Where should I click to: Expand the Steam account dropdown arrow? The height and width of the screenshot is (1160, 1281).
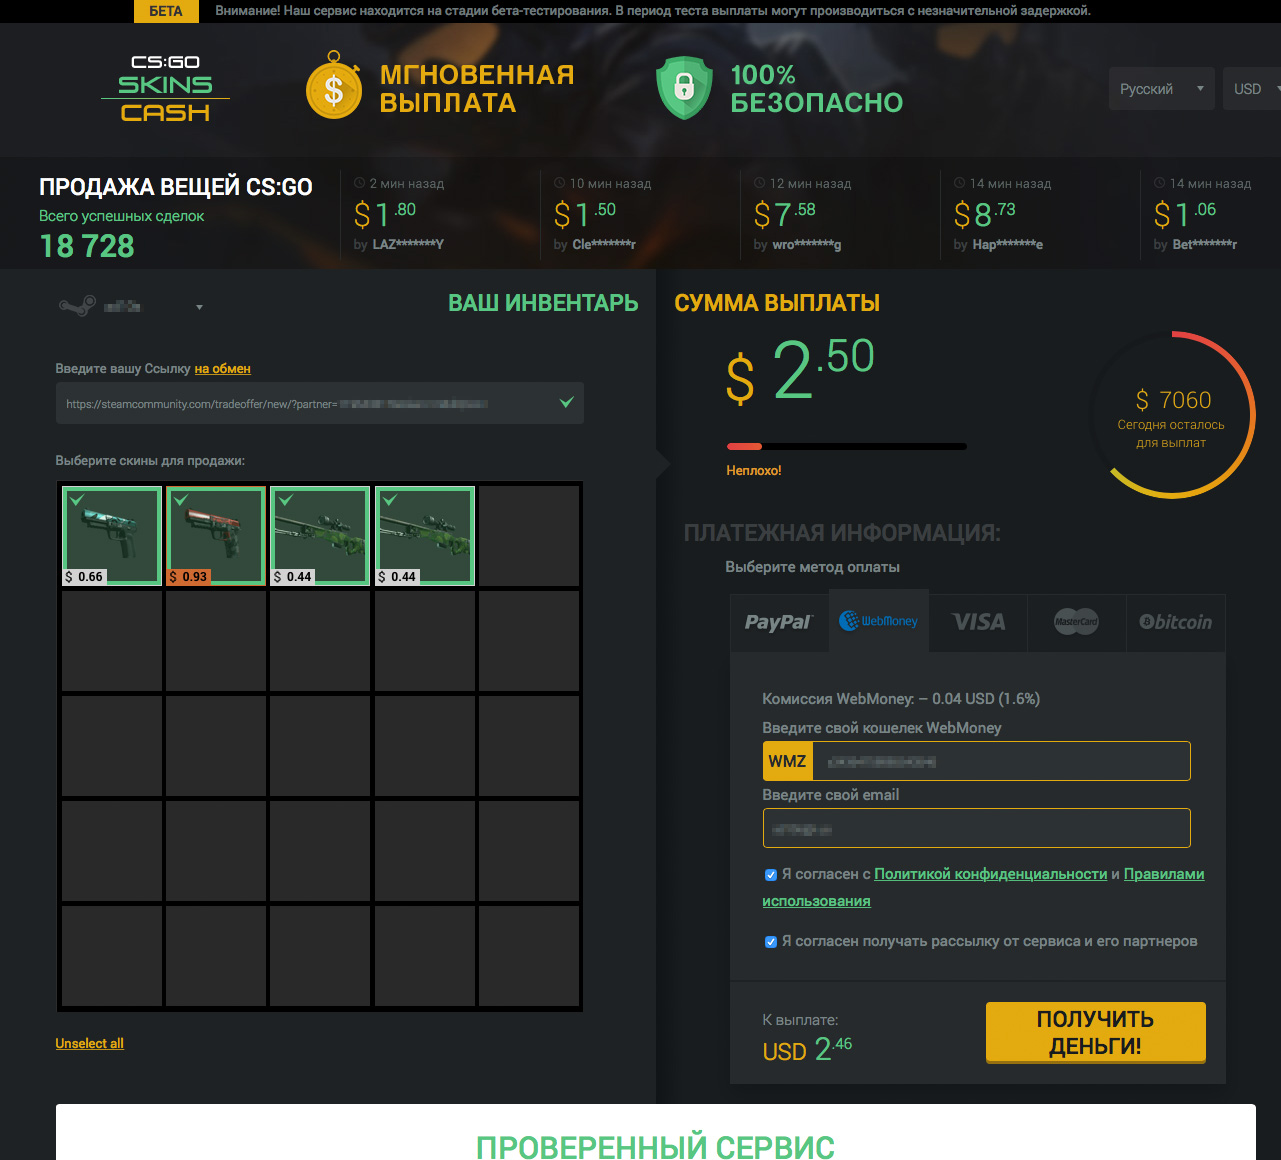coord(199,307)
